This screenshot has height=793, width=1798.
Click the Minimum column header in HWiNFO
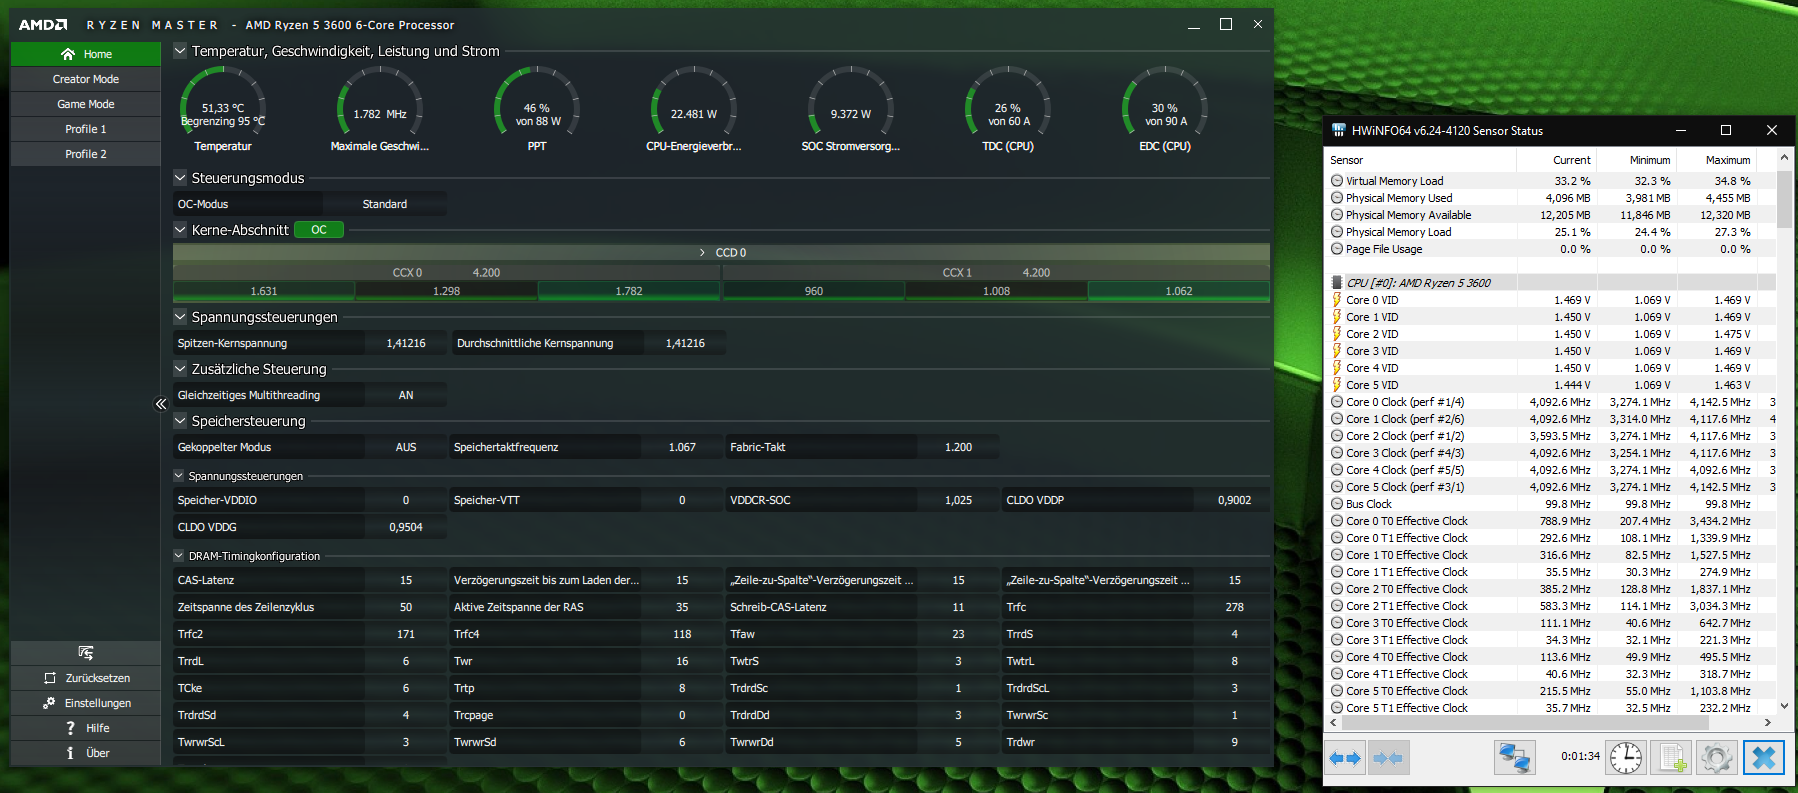1636,160
